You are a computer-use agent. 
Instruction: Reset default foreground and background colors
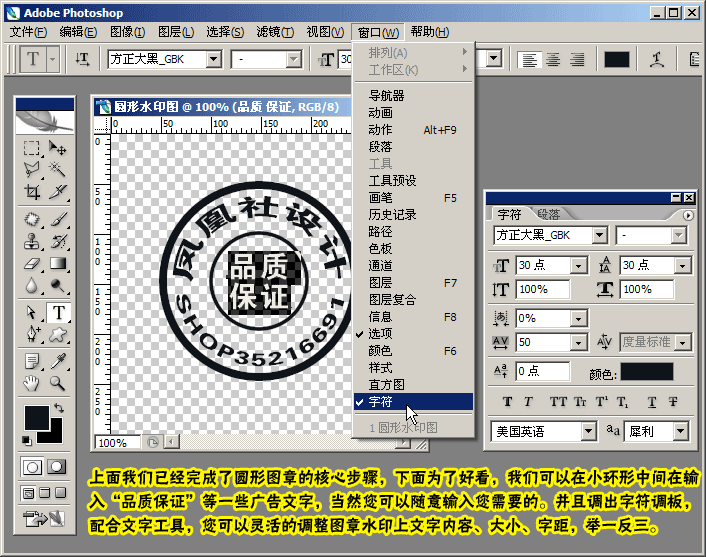(x=27, y=440)
